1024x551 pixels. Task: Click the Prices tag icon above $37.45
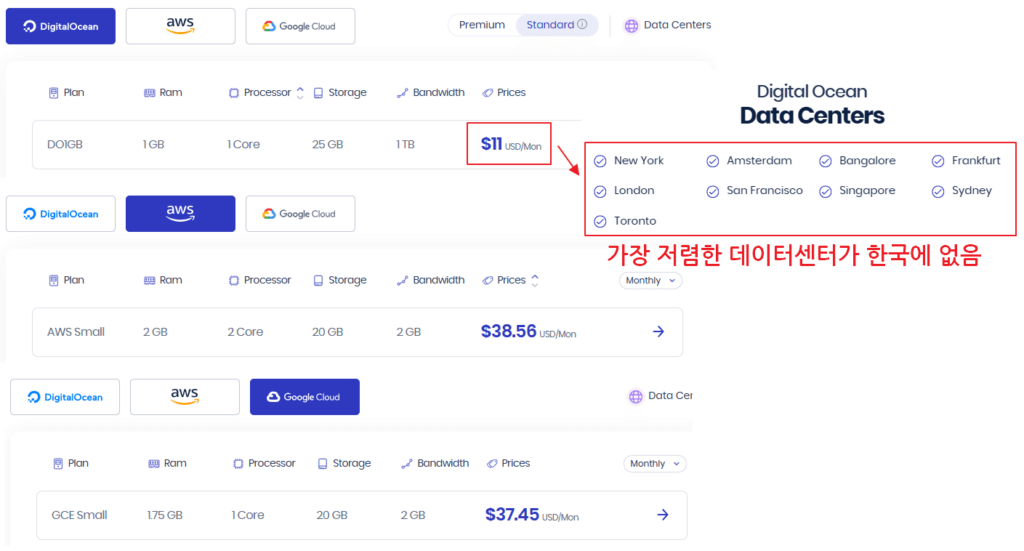click(x=491, y=464)
